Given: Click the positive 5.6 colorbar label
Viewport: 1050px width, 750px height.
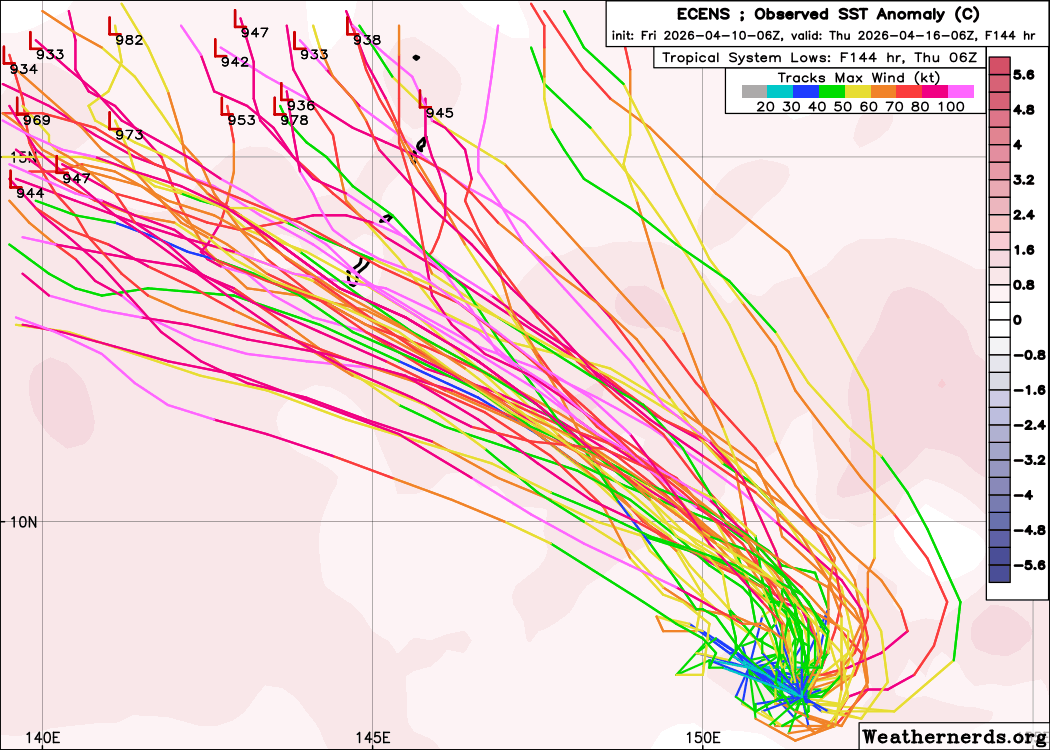Looking at the screenshot, I should (1024, 76).
